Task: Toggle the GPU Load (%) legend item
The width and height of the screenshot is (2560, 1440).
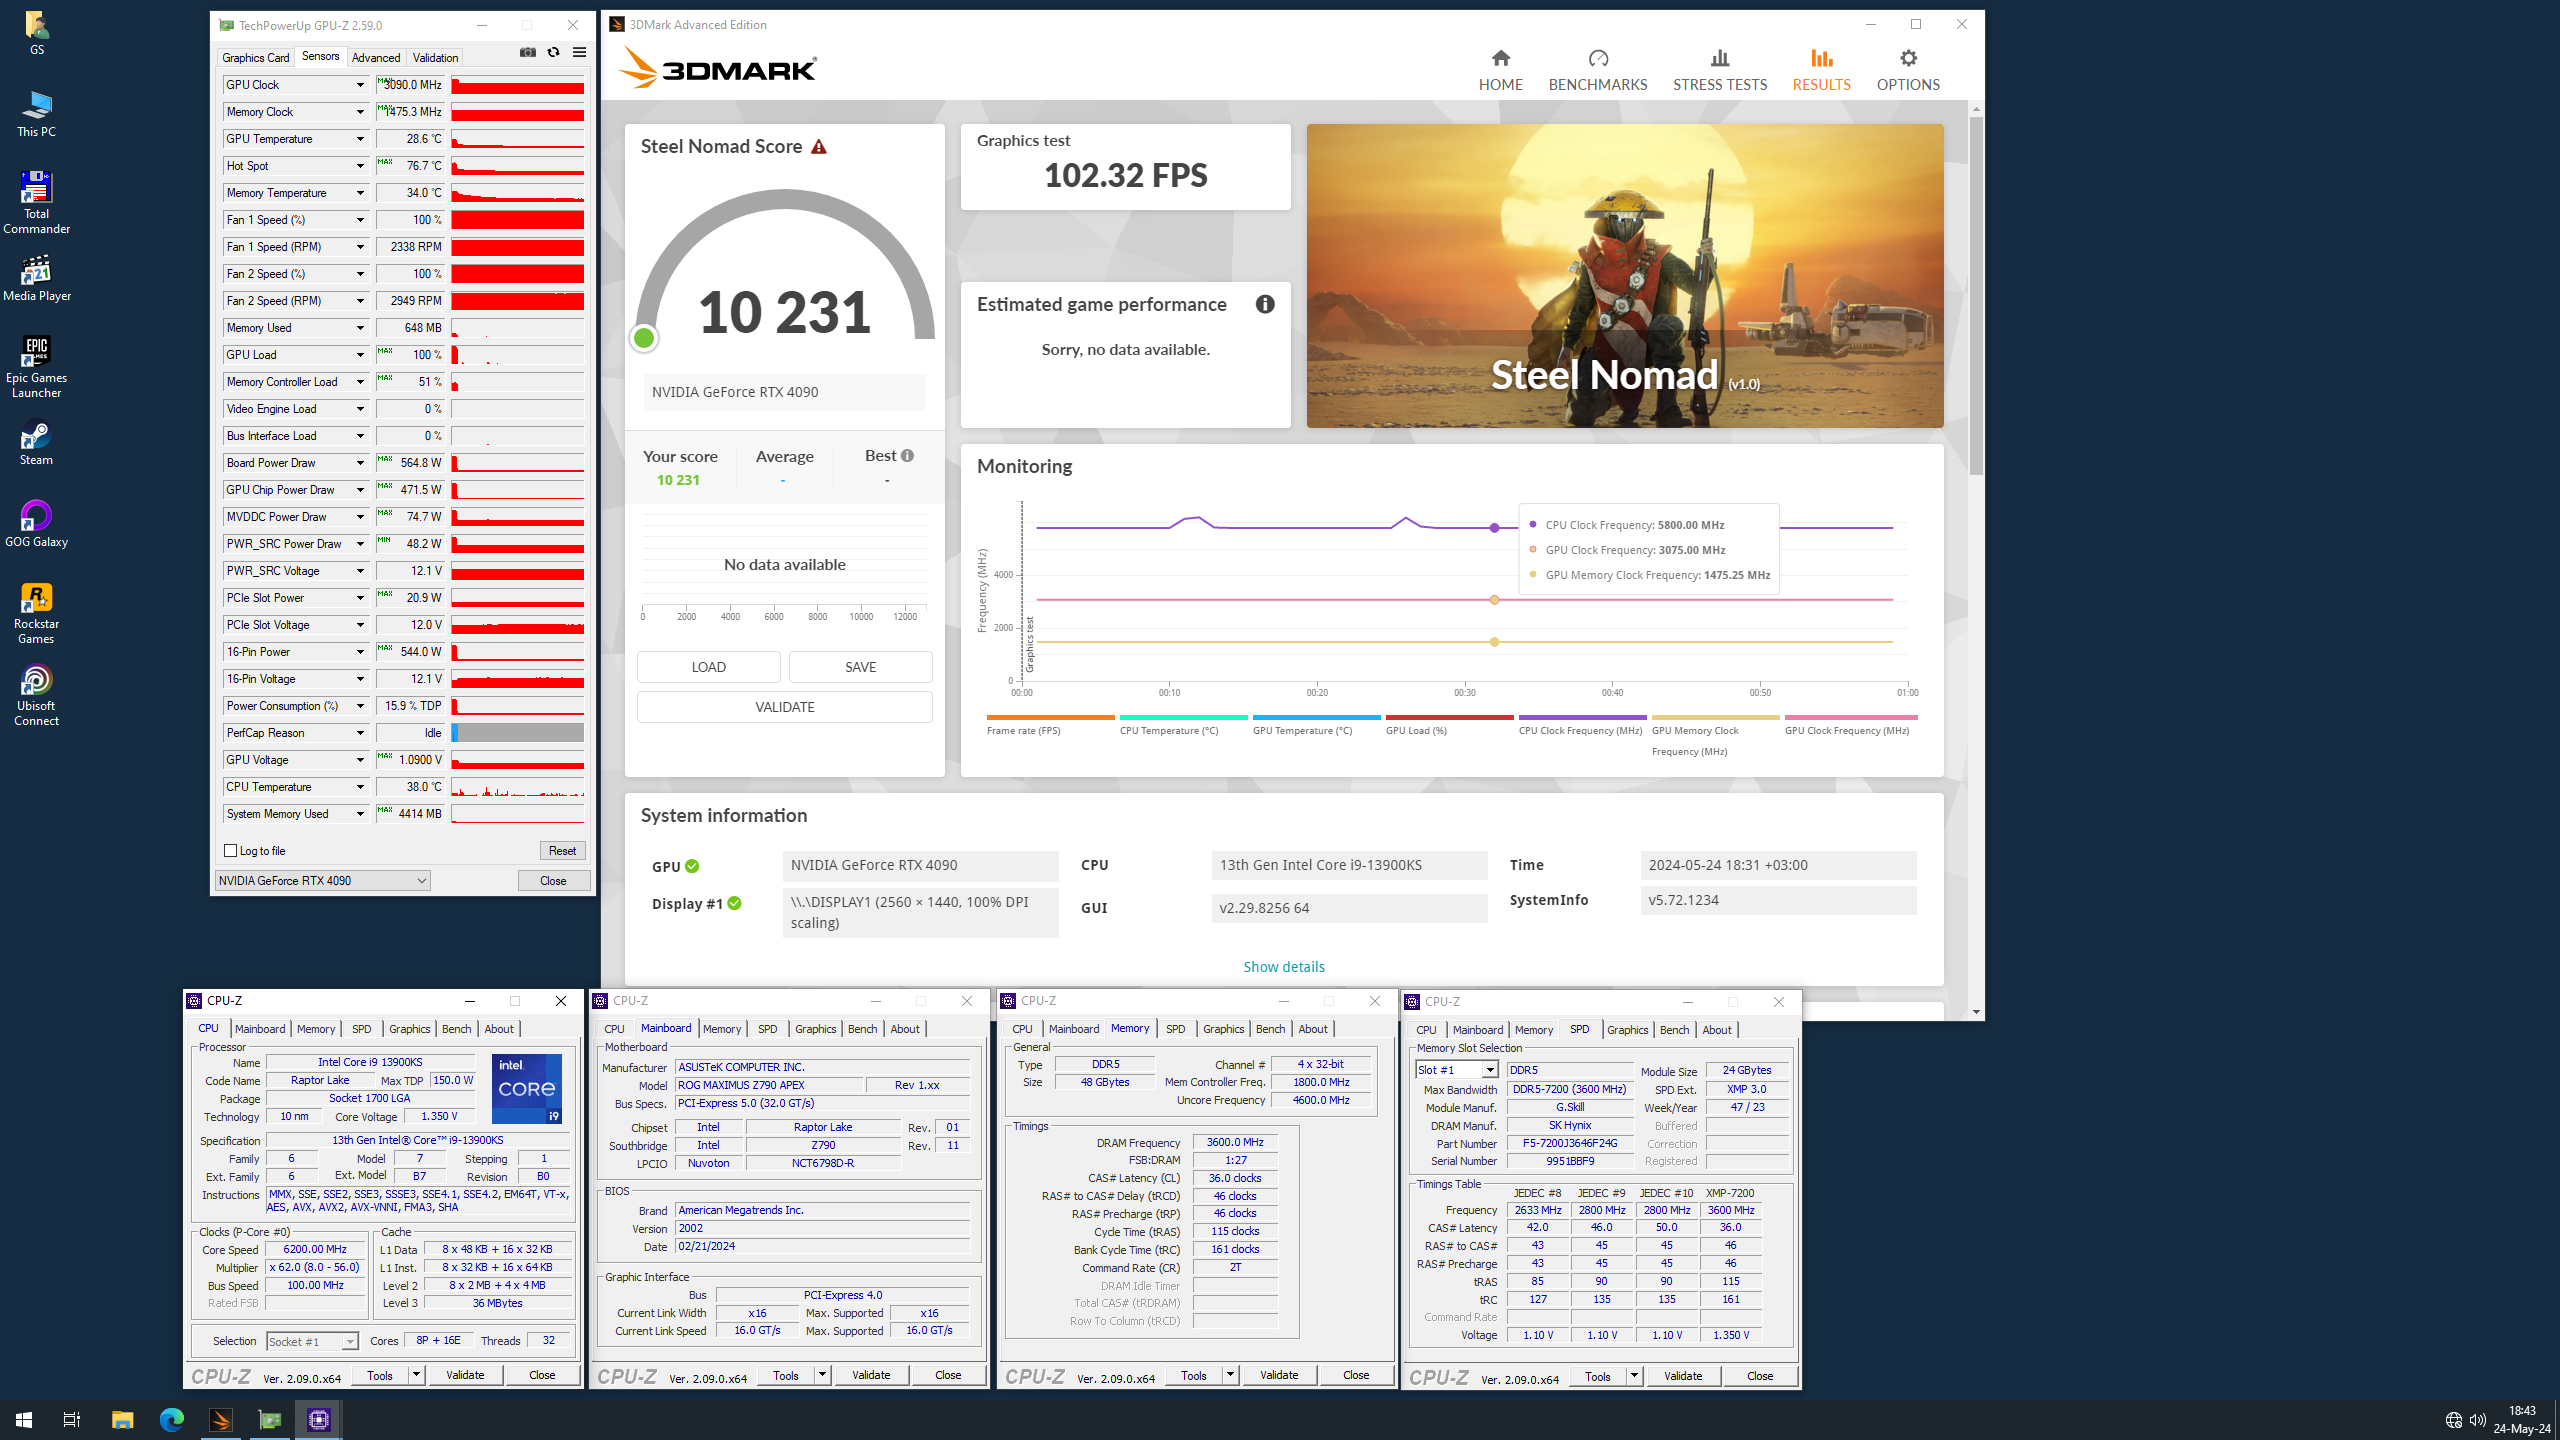Action: pyautogui.click(x=1449, y=726)
